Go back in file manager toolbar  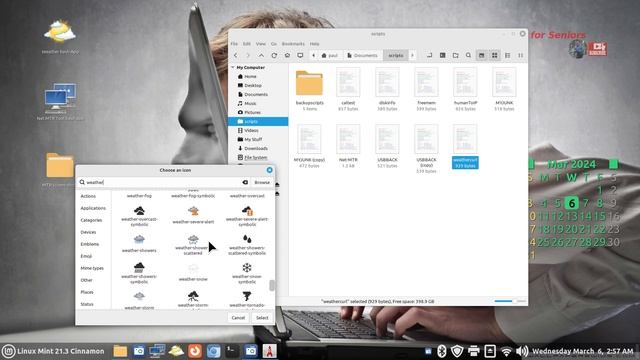pos(236,56)
